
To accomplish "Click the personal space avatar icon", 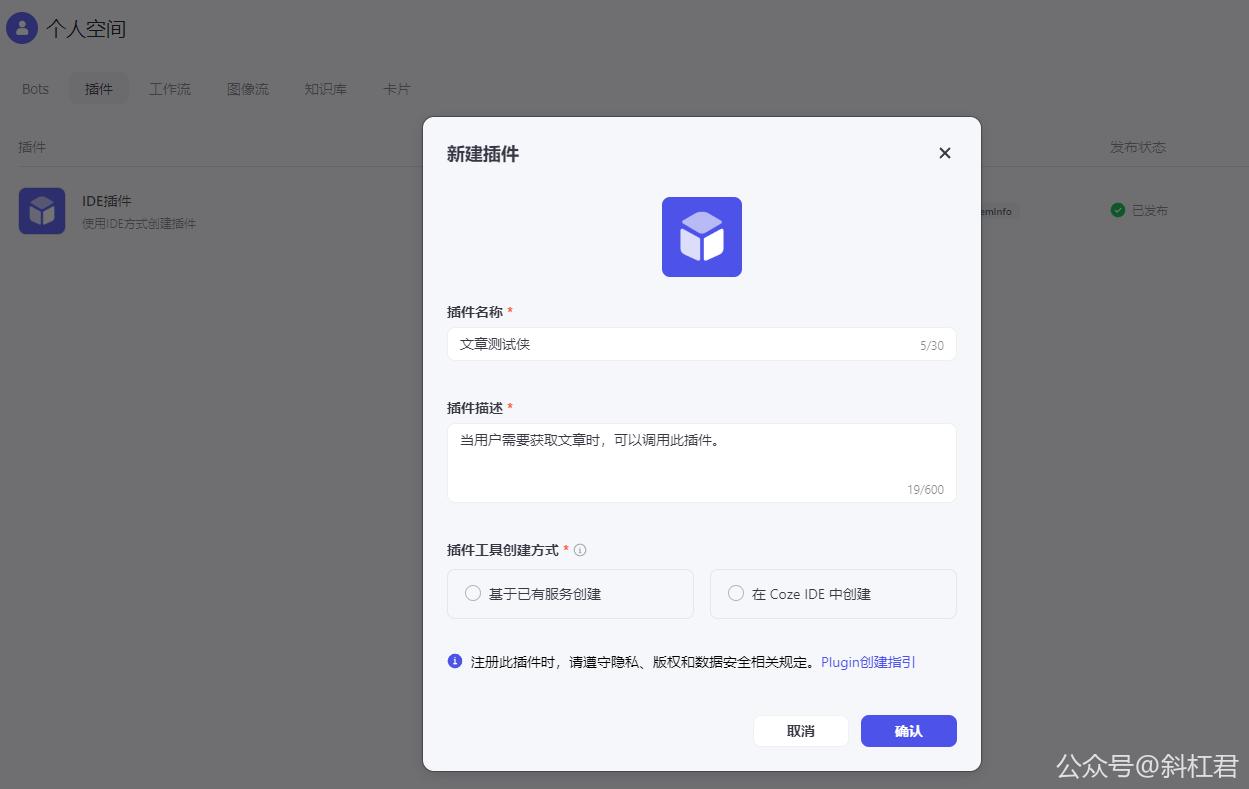I will pos(22,28).
